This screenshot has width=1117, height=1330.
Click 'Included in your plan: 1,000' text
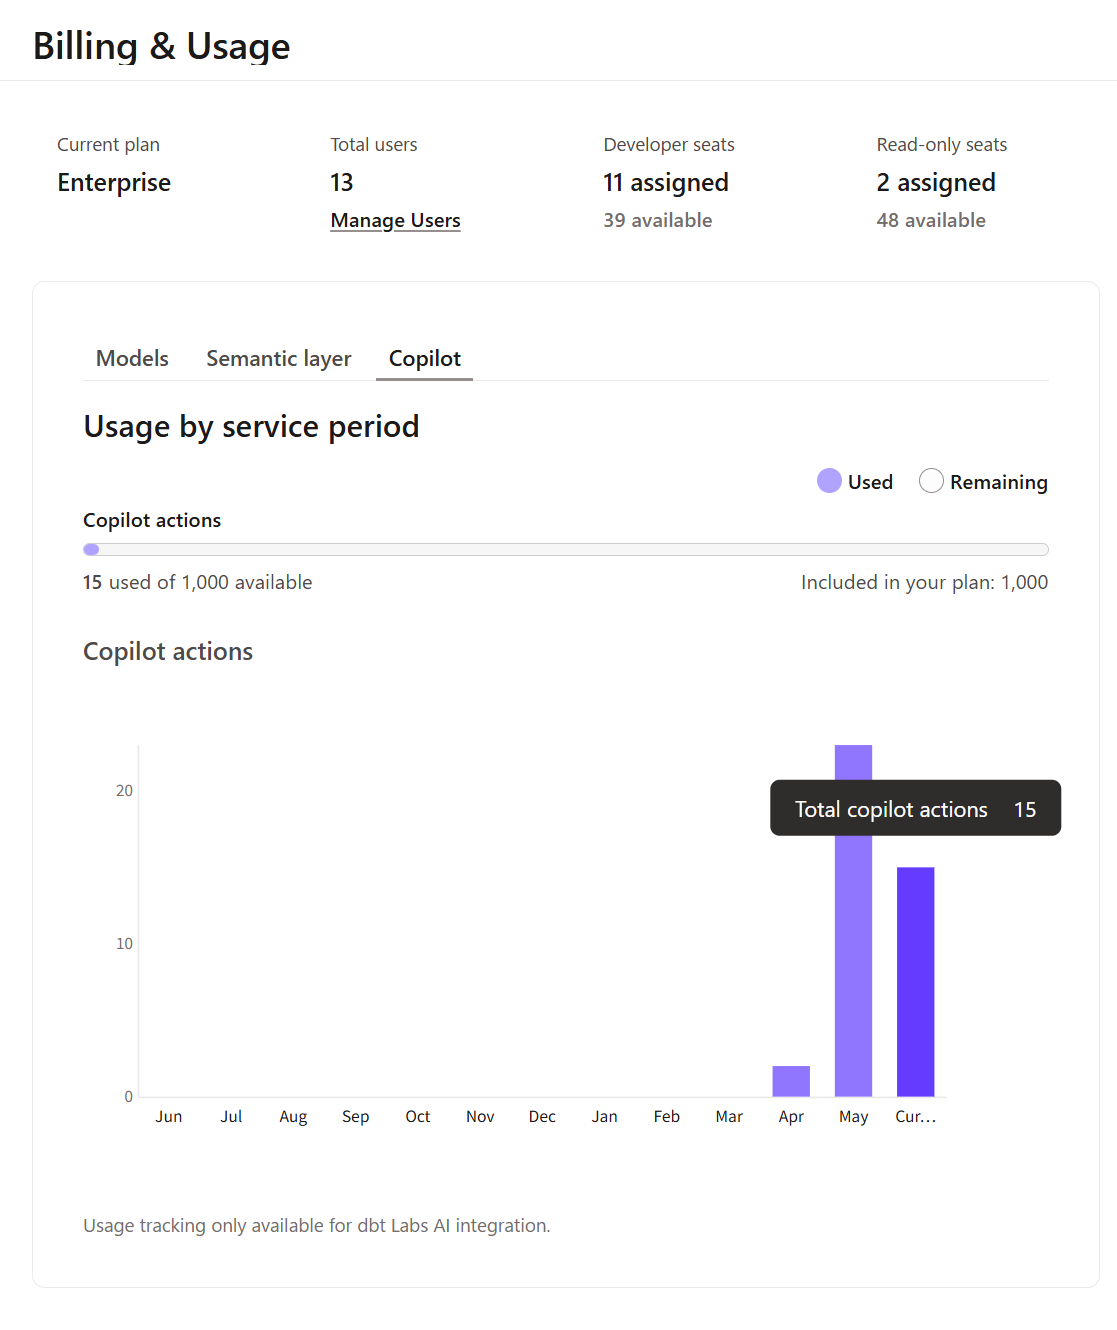924,582
